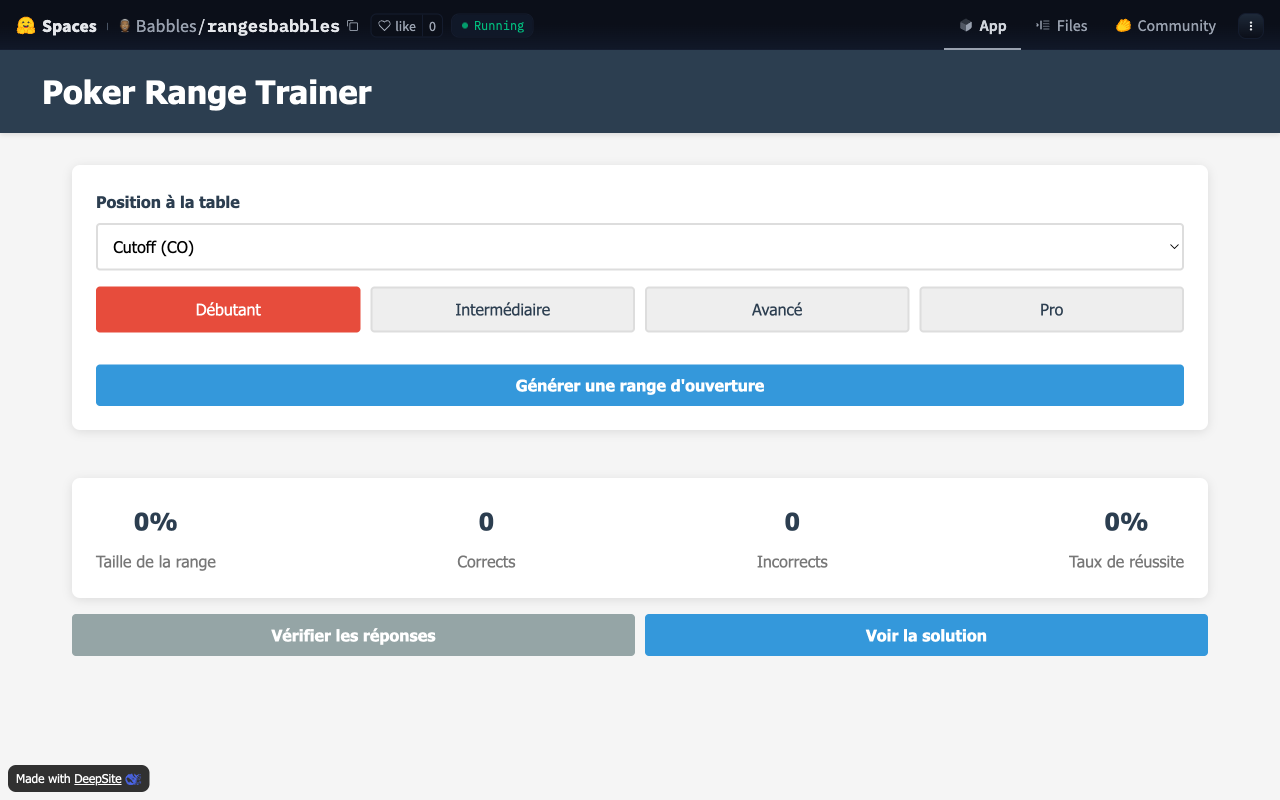Click Vérifier les réponses button
This screenshot has height=800, width=1280.
(x=353, y=635)
